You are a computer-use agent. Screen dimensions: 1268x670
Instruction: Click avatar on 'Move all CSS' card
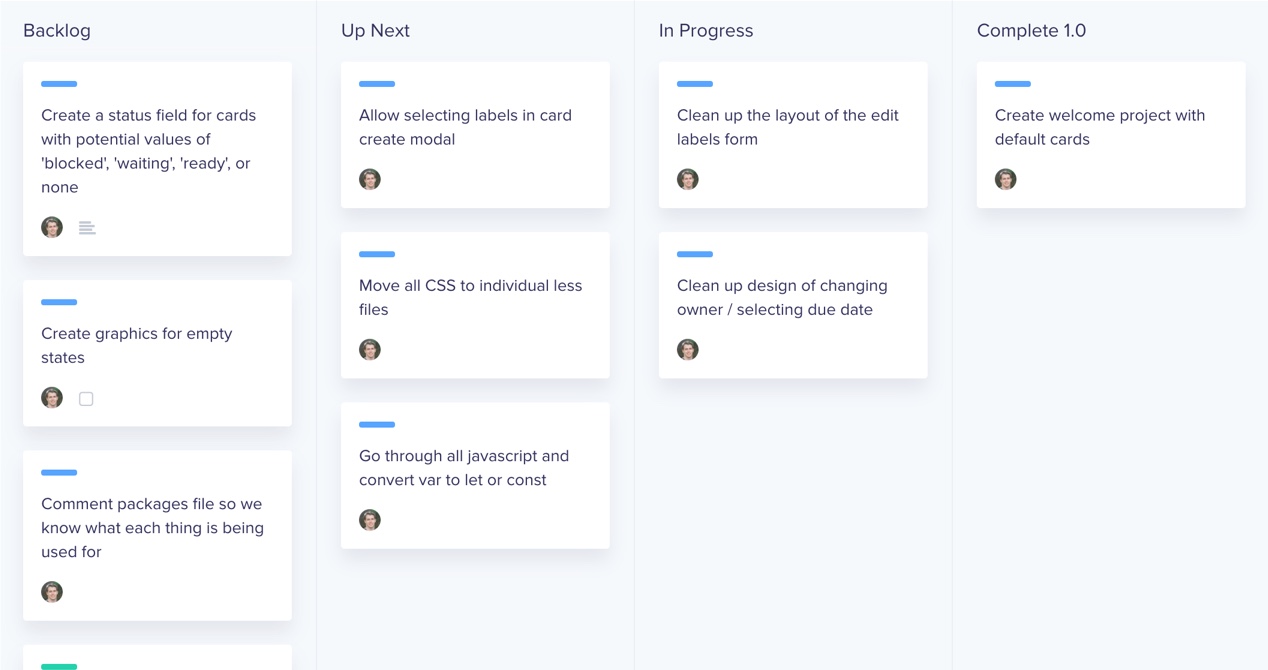[370, 350]
